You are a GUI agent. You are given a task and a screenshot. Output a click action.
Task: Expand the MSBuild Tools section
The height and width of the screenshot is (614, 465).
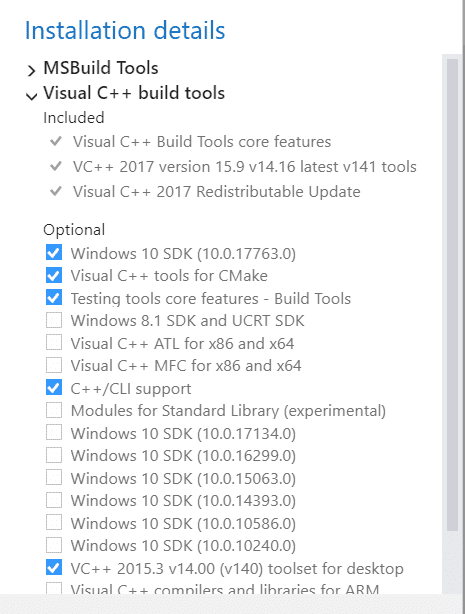31,70
